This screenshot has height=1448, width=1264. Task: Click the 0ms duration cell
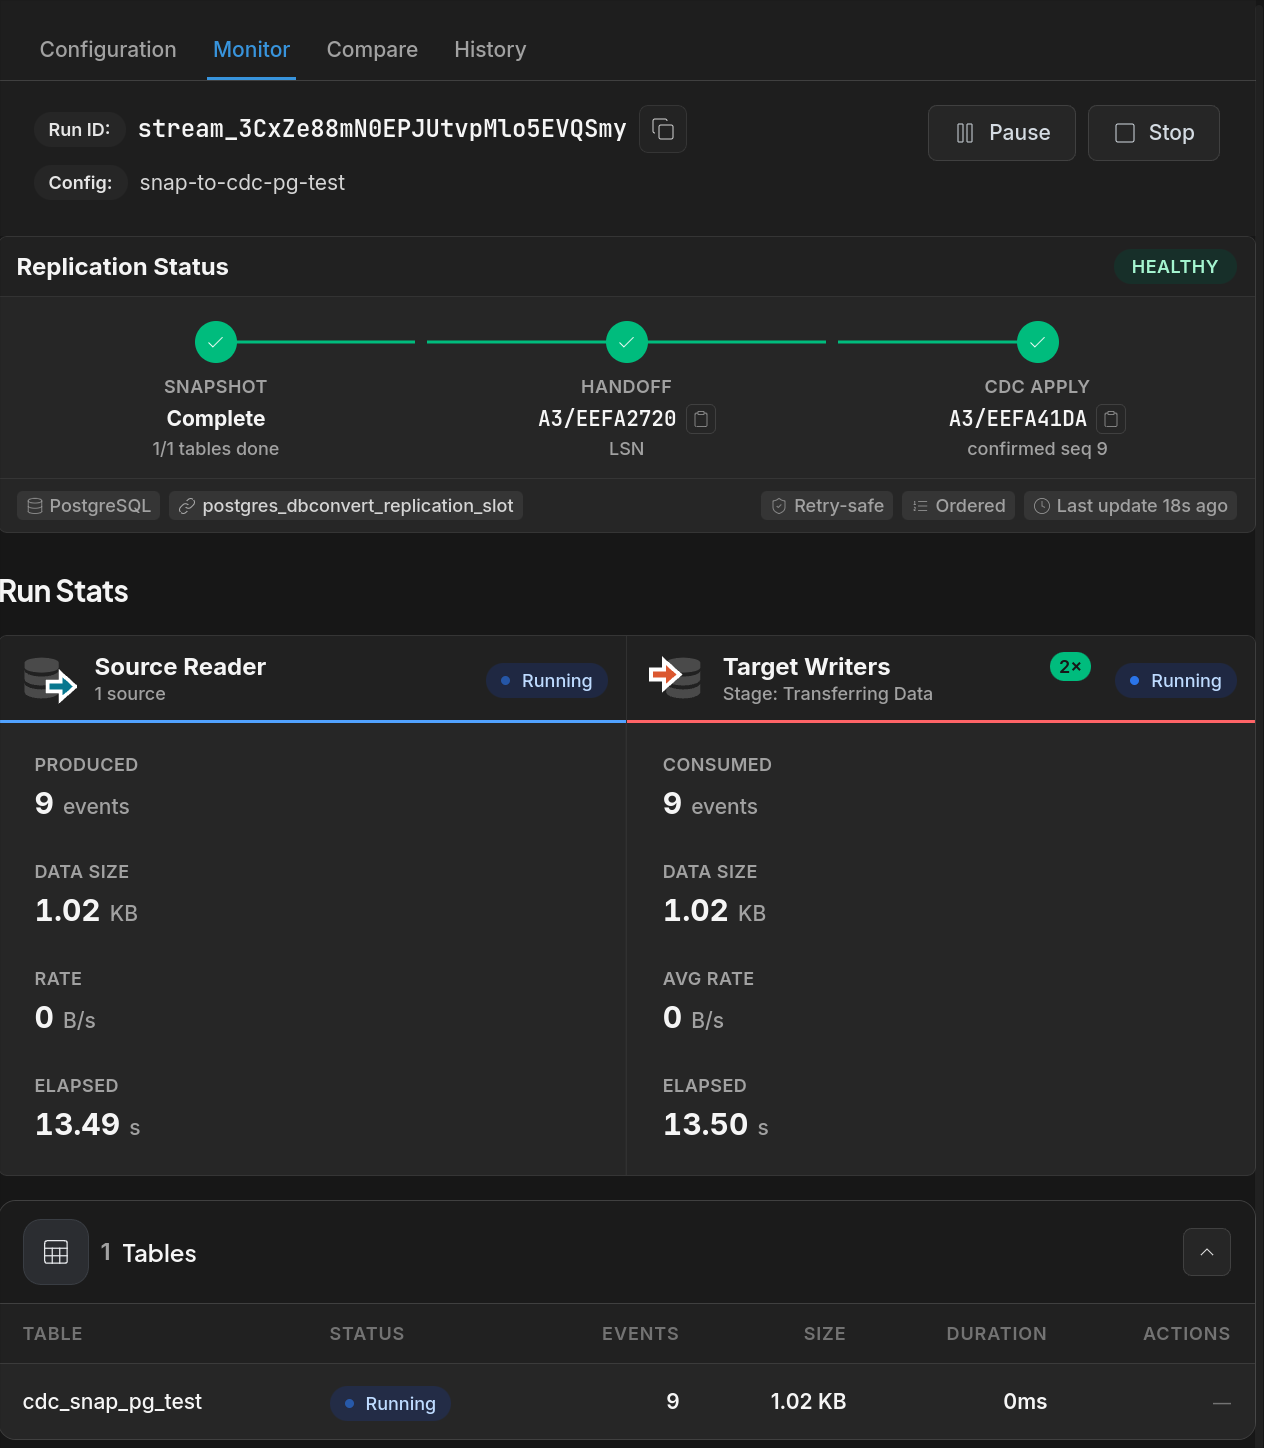pos(1025,1402)
